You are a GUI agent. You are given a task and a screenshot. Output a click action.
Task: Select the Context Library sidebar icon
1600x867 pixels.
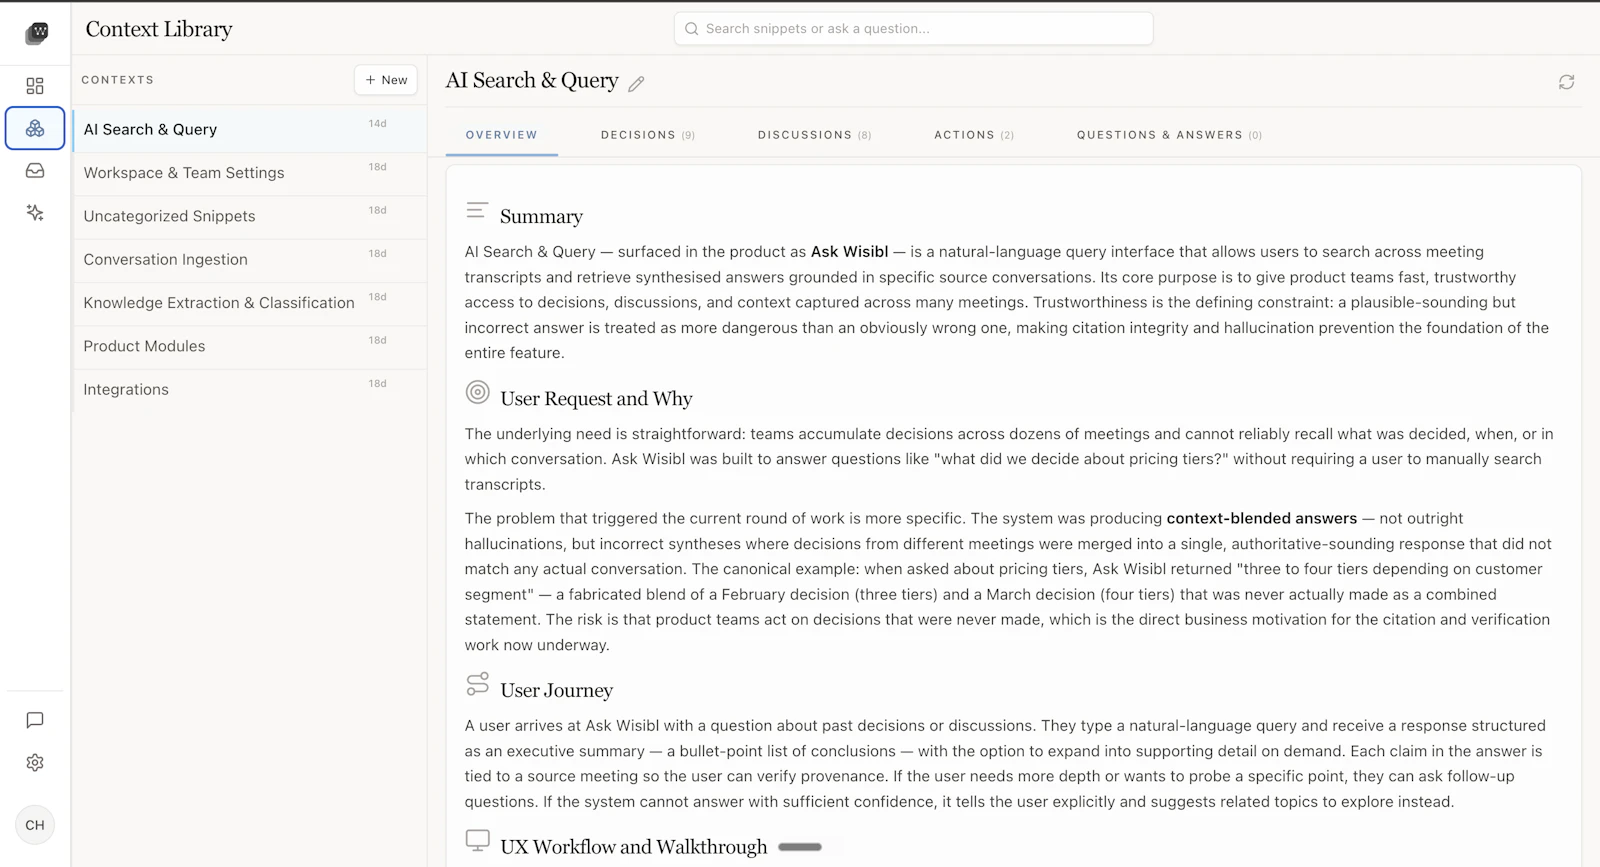pyautogui.click(x=35, y=129)
